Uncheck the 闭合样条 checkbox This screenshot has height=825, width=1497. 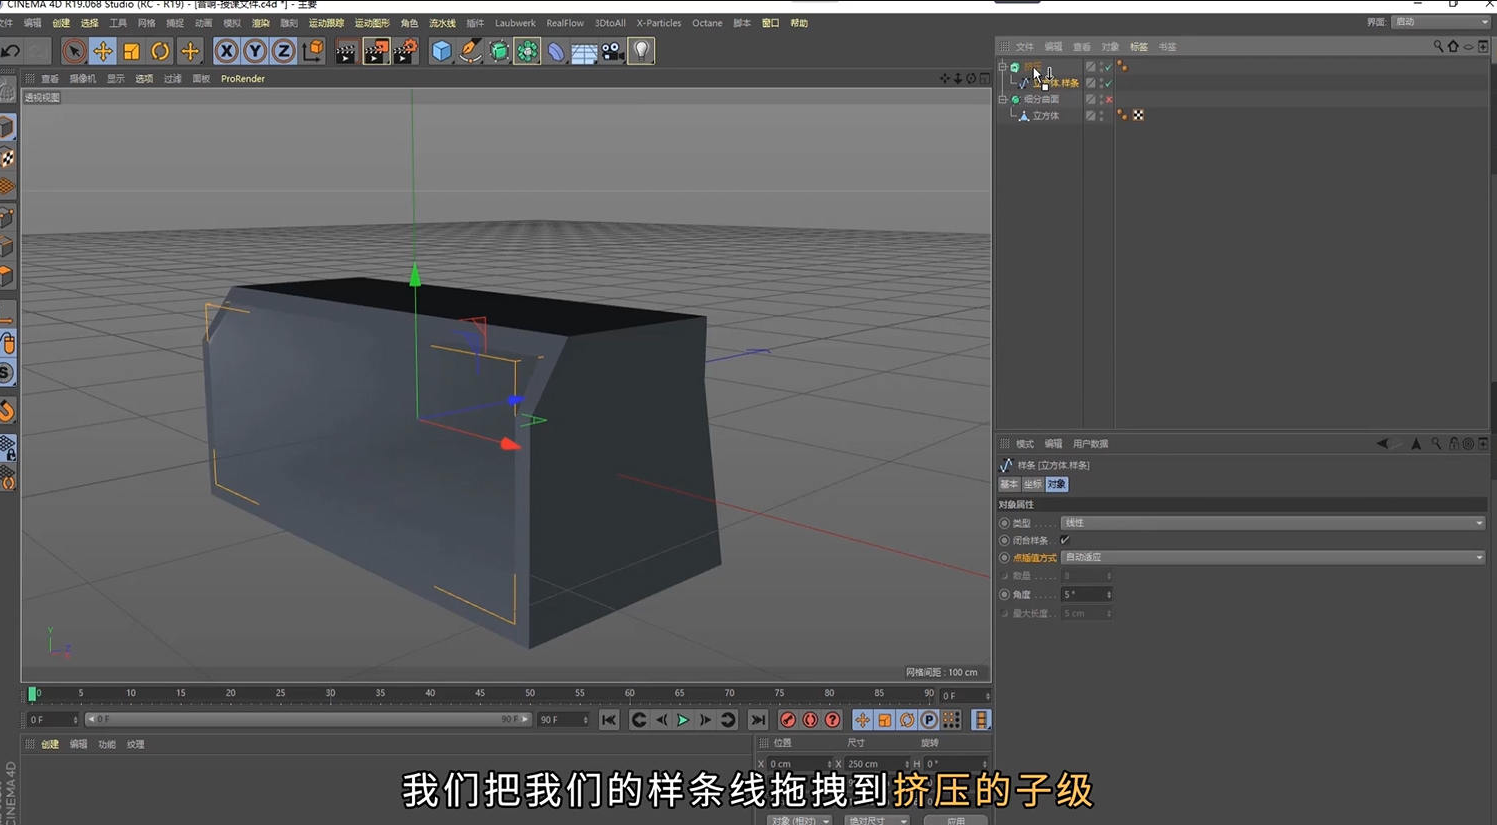coord(1066,539)
